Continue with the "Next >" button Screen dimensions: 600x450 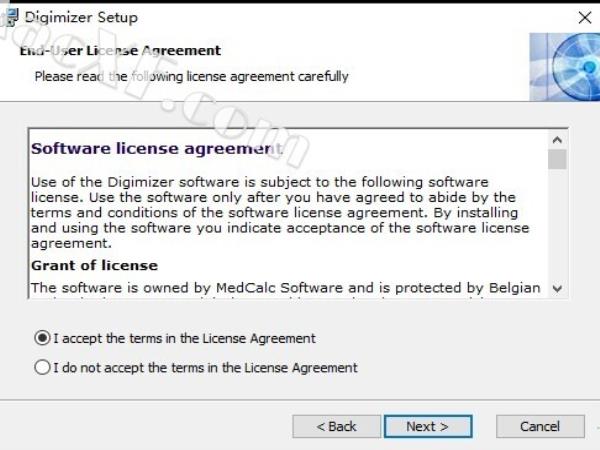pyautogui.click(x=428, y=426)
